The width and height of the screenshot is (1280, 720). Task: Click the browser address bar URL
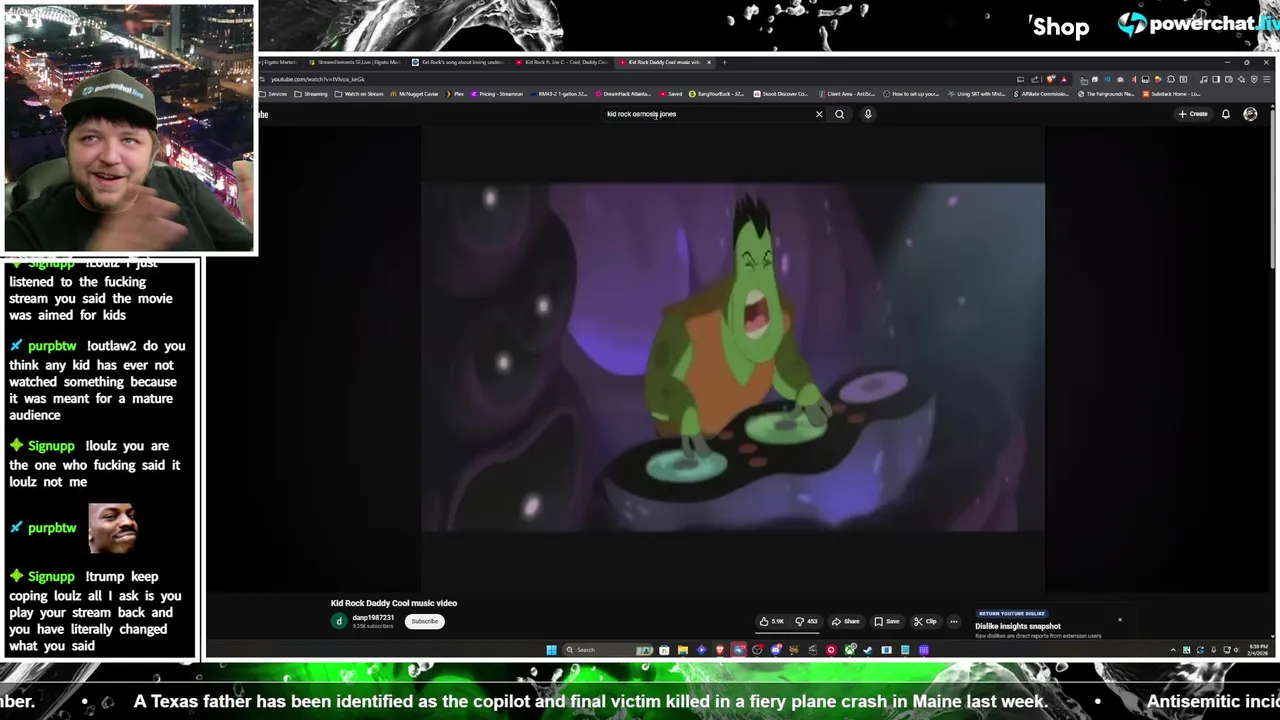pos(318,79)
